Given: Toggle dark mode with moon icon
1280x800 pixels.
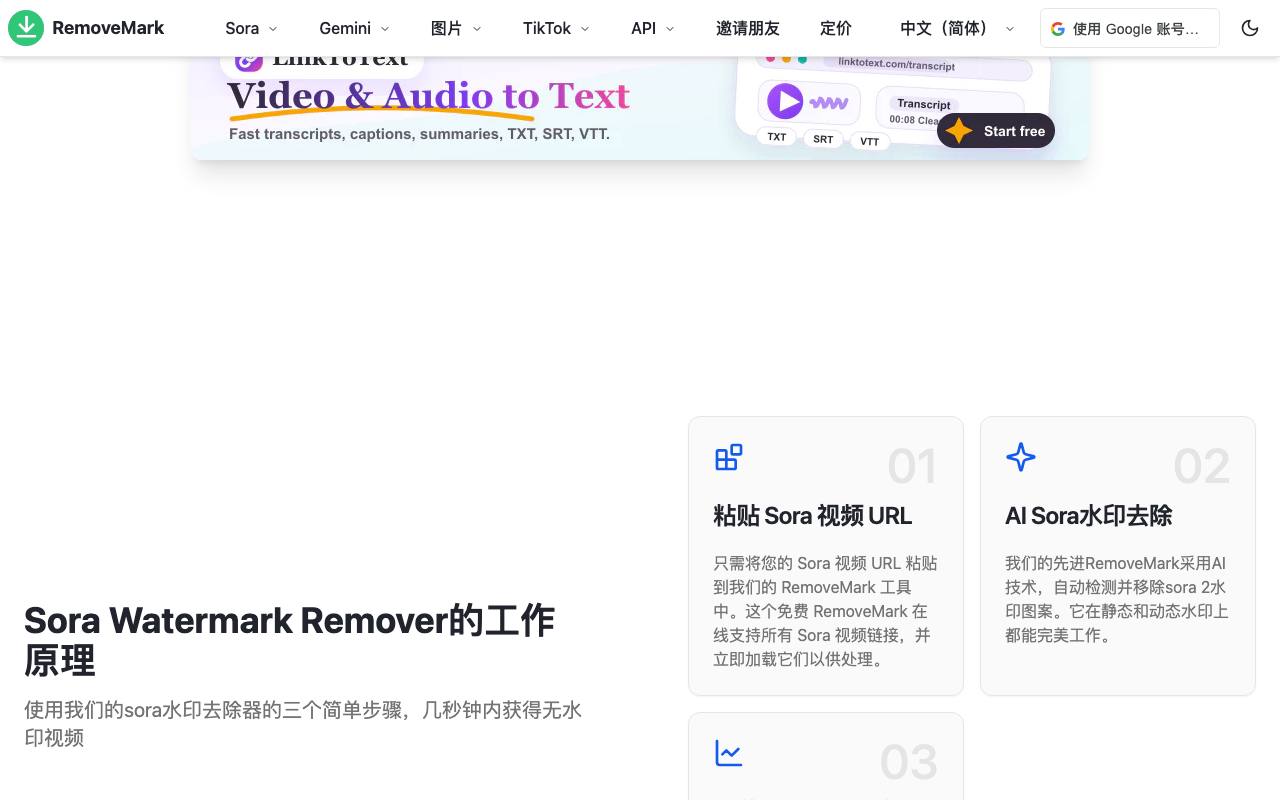Looking at the screenshot, I should (x=1250, y=28).
